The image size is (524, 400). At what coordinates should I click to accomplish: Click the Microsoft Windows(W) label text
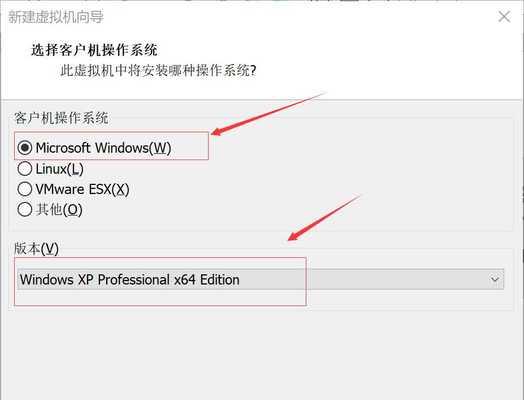click(103, 148)
